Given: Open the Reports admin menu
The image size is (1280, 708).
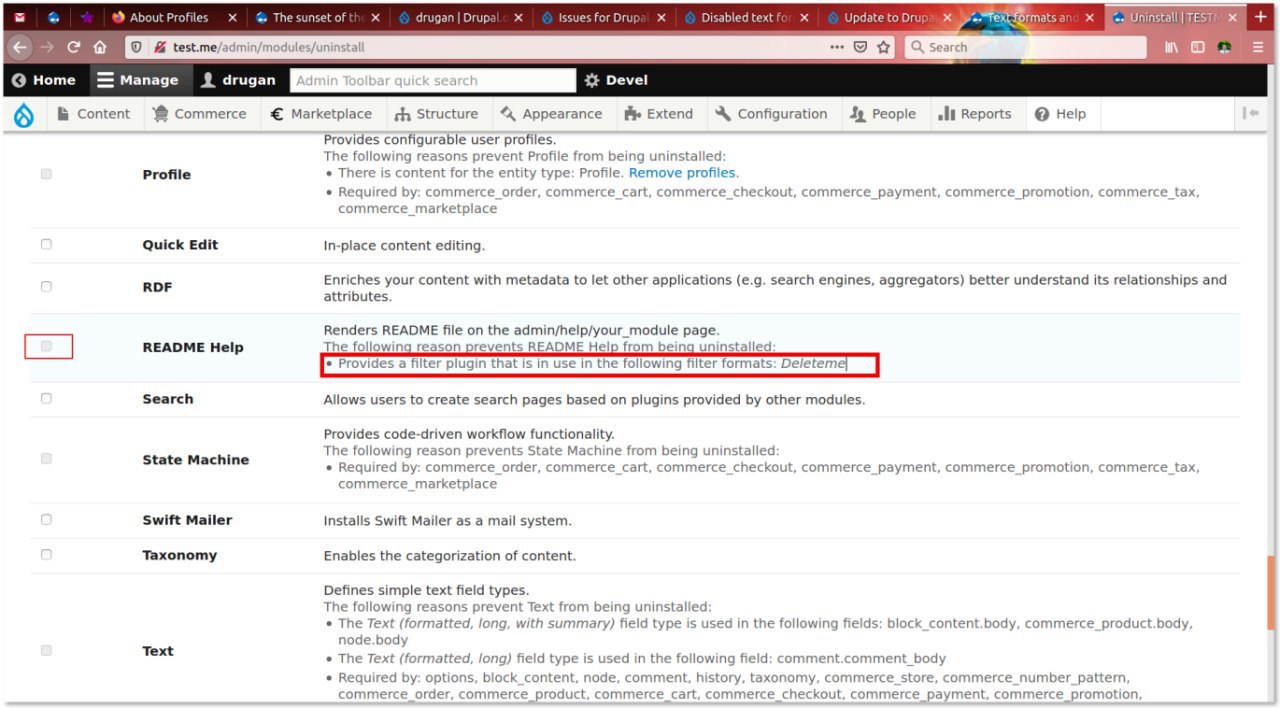Looking at the screenshot, I should 975,114.
